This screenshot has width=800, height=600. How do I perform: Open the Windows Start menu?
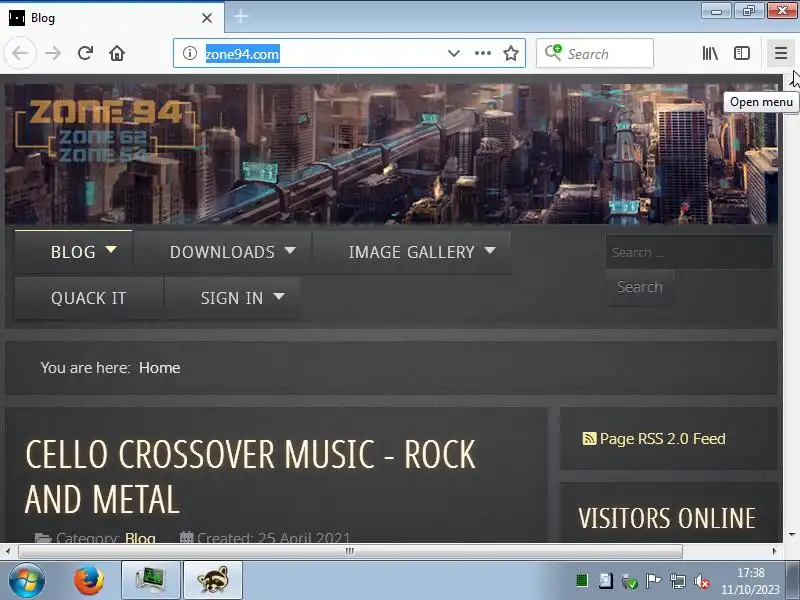(27, 581)
